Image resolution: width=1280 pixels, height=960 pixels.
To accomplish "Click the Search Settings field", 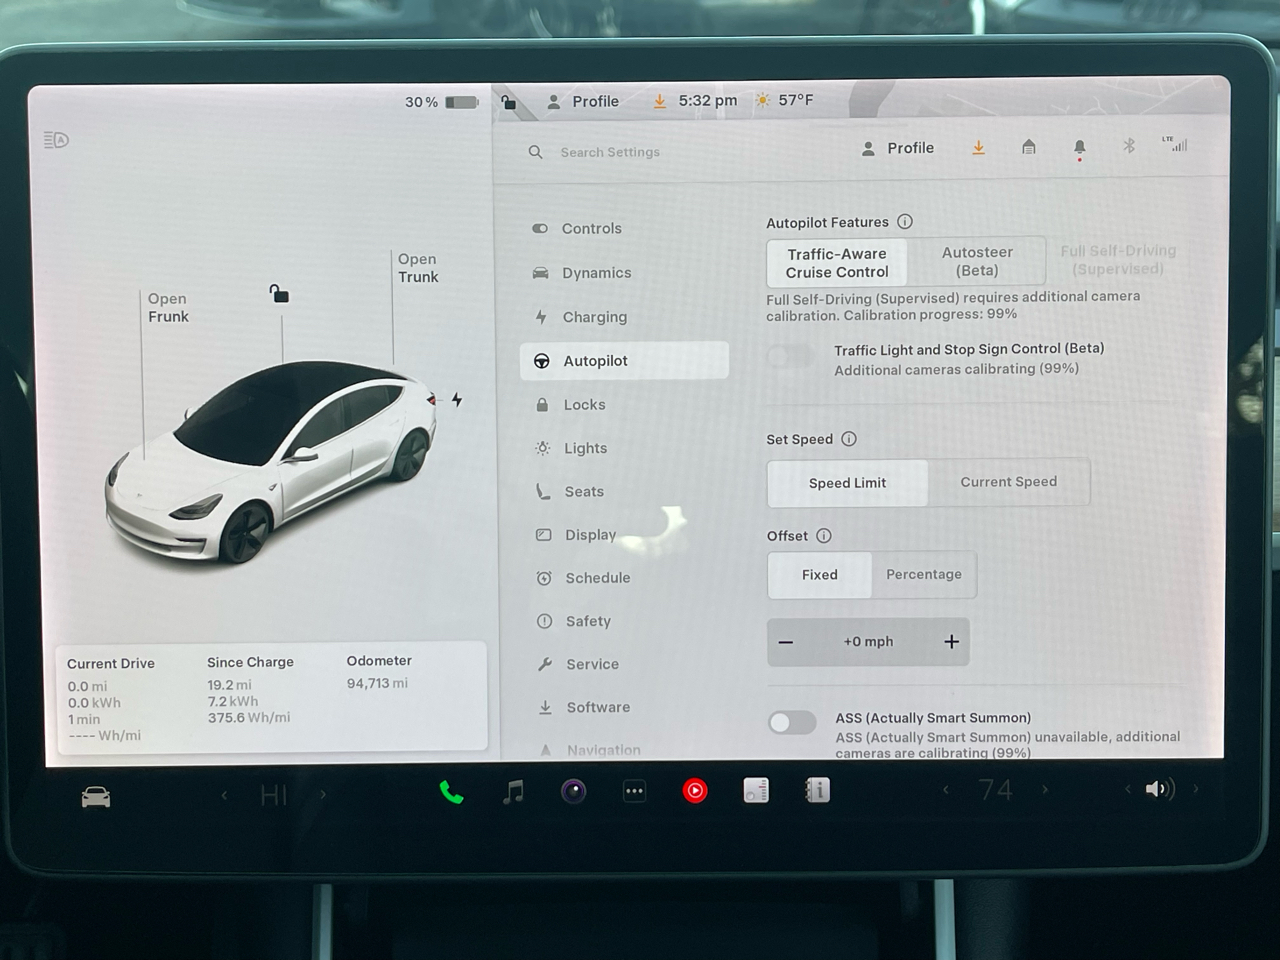I will (x=610, y=152).
